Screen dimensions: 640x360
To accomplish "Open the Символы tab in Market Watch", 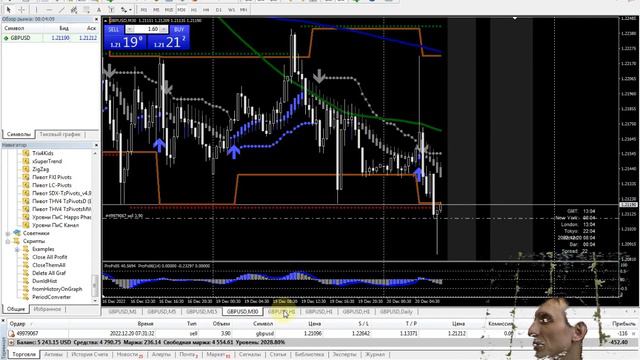I will click(x=19, y=134).
